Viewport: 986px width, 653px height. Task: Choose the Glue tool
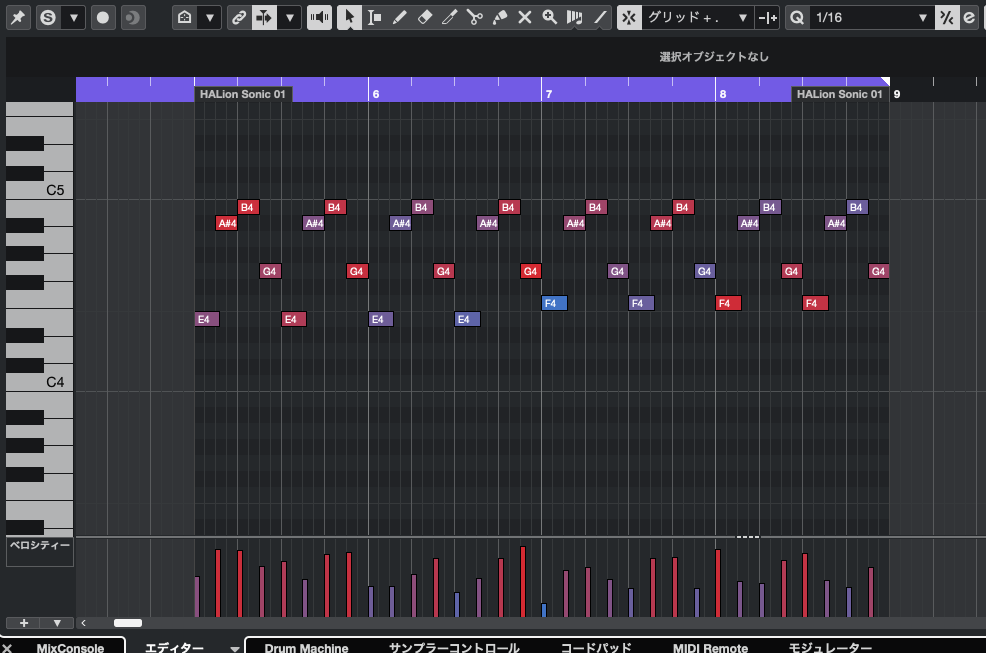point(500,17)
